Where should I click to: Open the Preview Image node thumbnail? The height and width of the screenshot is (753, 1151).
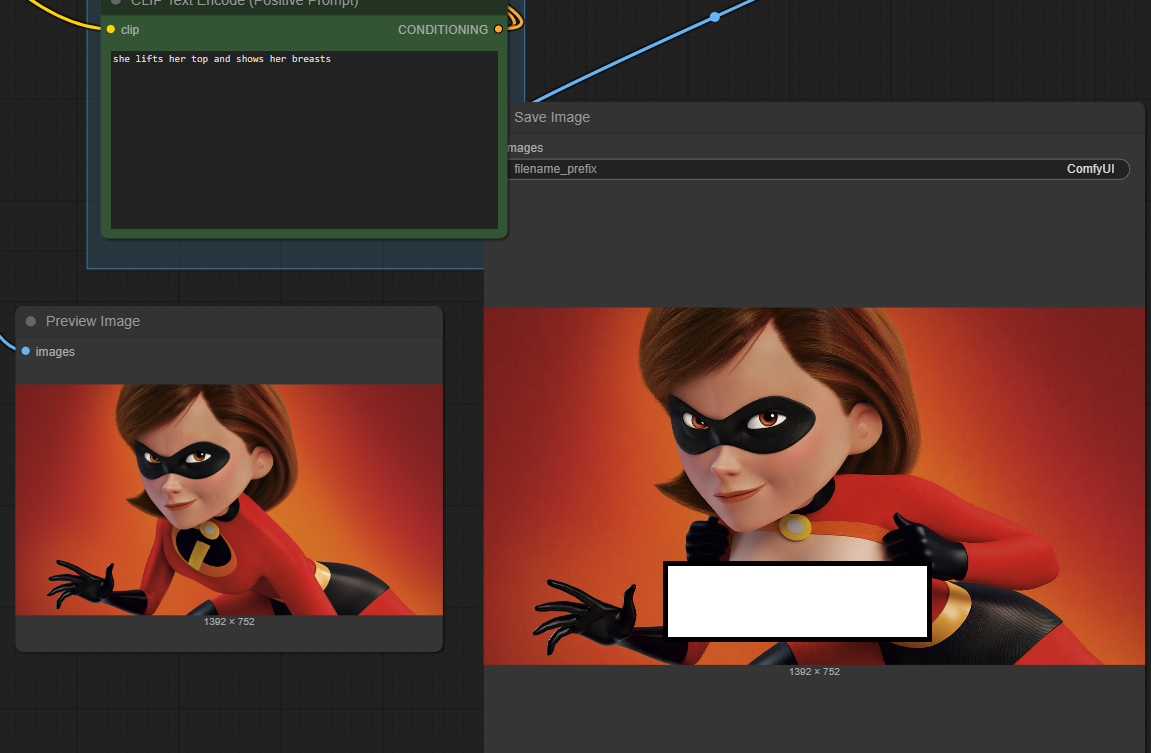tap(229, 500)
